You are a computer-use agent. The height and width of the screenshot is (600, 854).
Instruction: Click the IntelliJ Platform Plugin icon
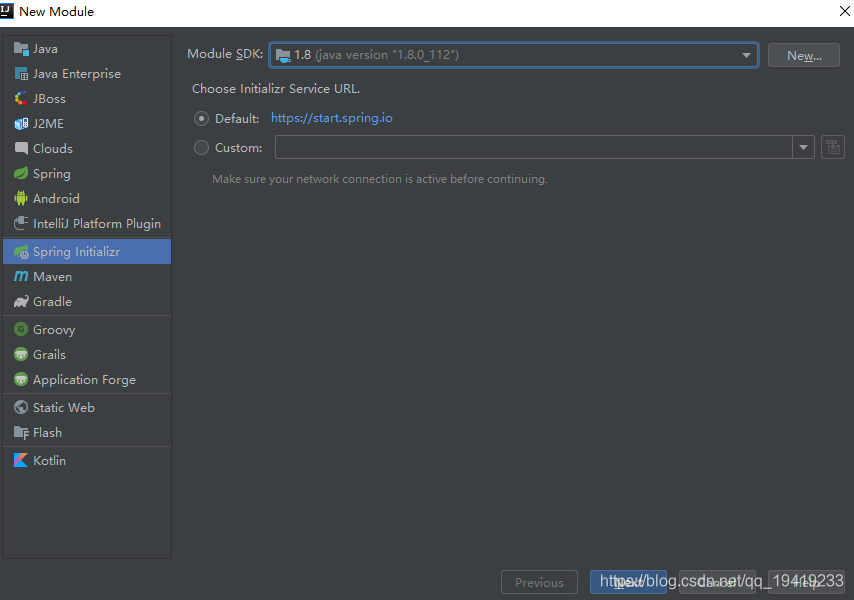[x=21, y=223]
